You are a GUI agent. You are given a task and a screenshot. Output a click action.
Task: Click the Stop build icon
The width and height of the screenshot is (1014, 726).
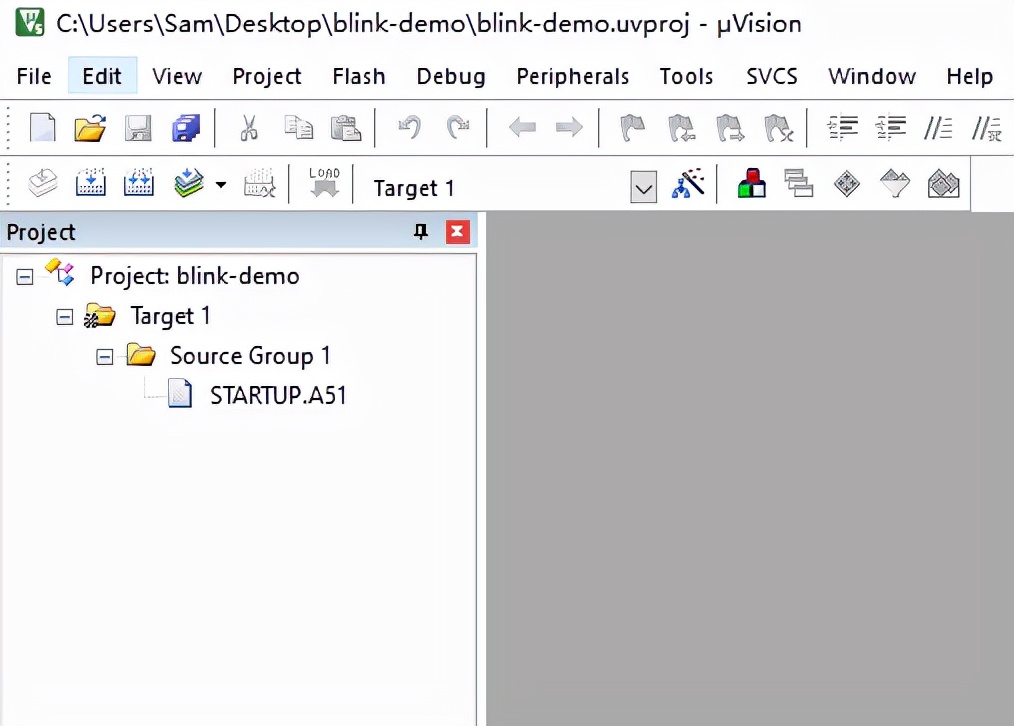[x=259, y=183]
